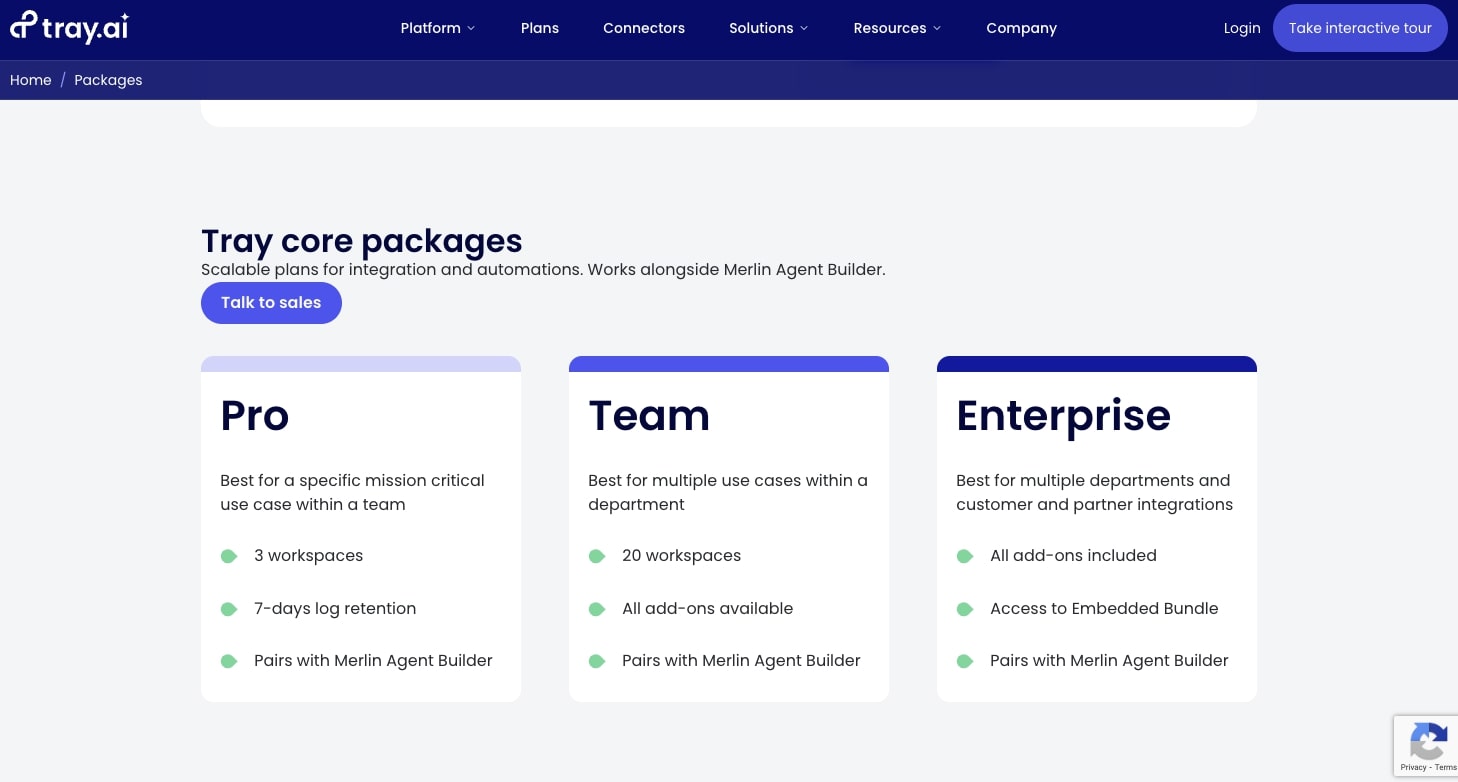This screenshot has width=1458, height=782.
Task: Click the 3 workspaces bullet icon
Action: click(229, 556)
